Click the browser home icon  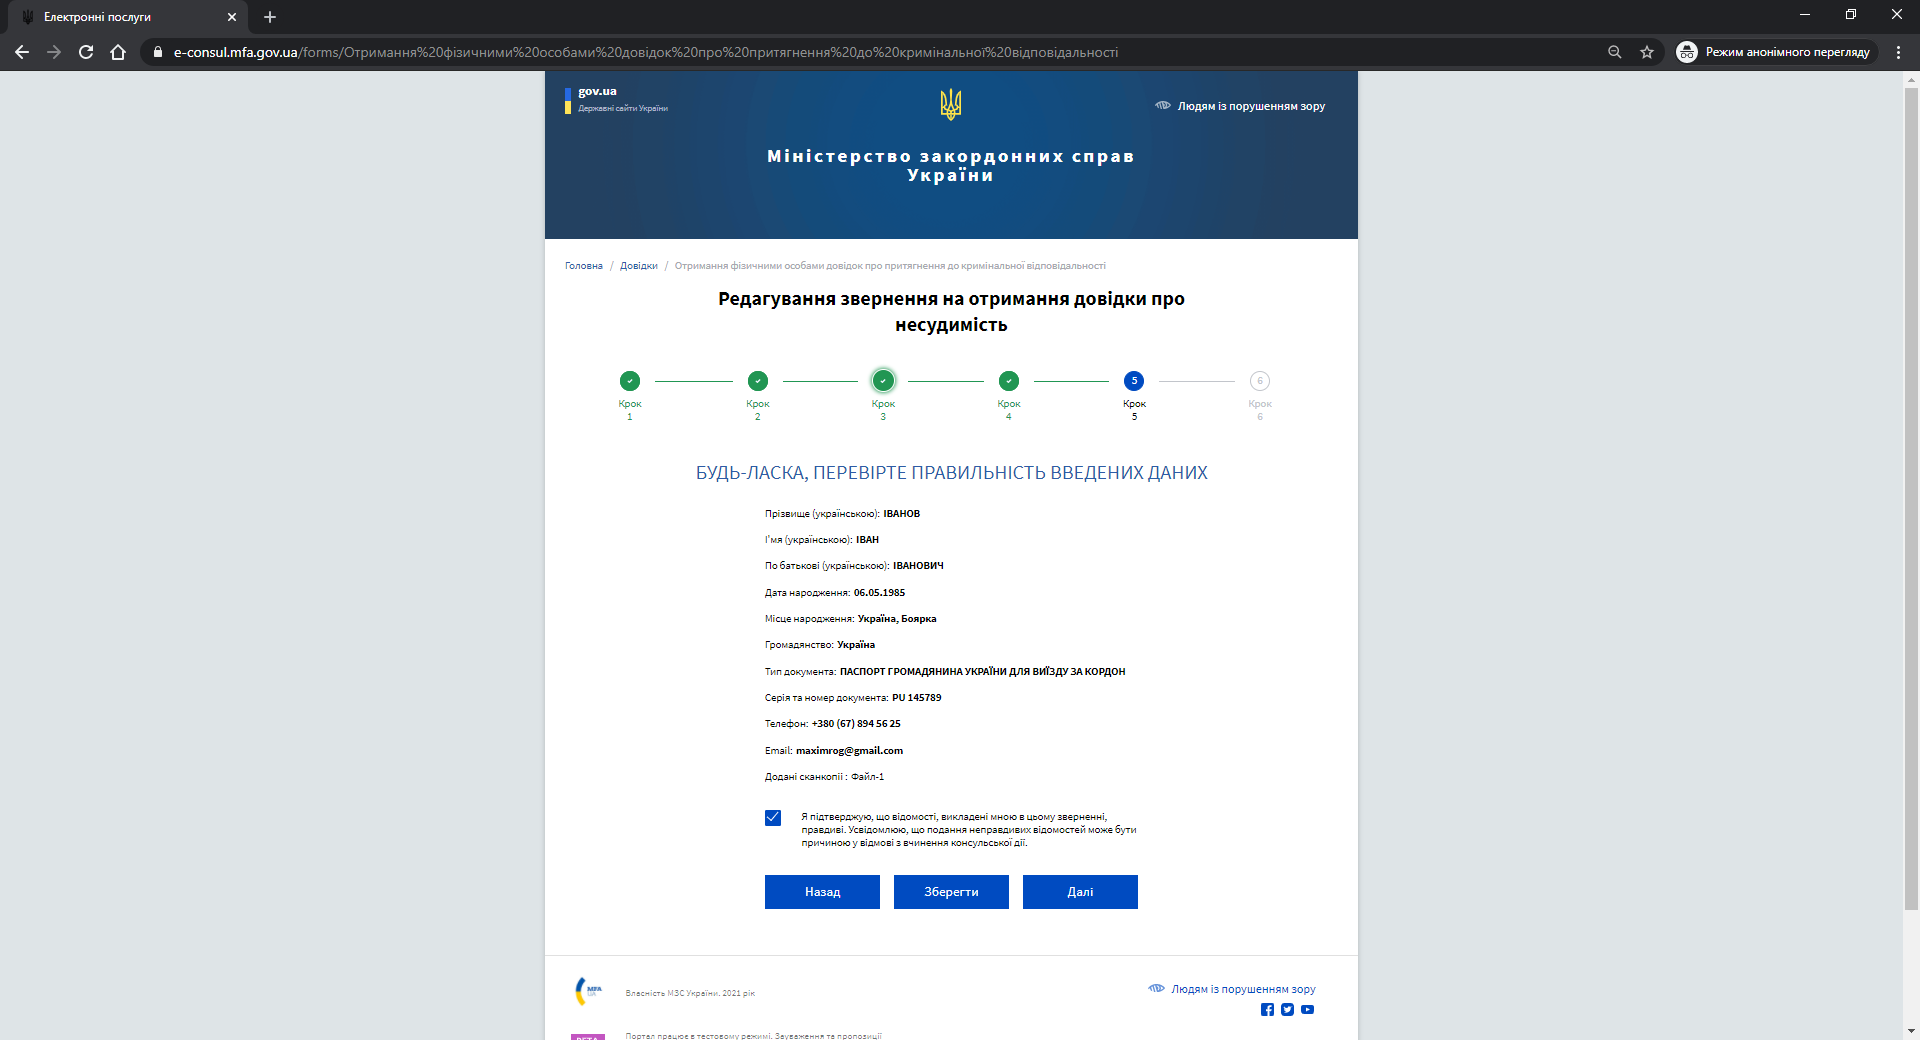[x=118, y=52]
